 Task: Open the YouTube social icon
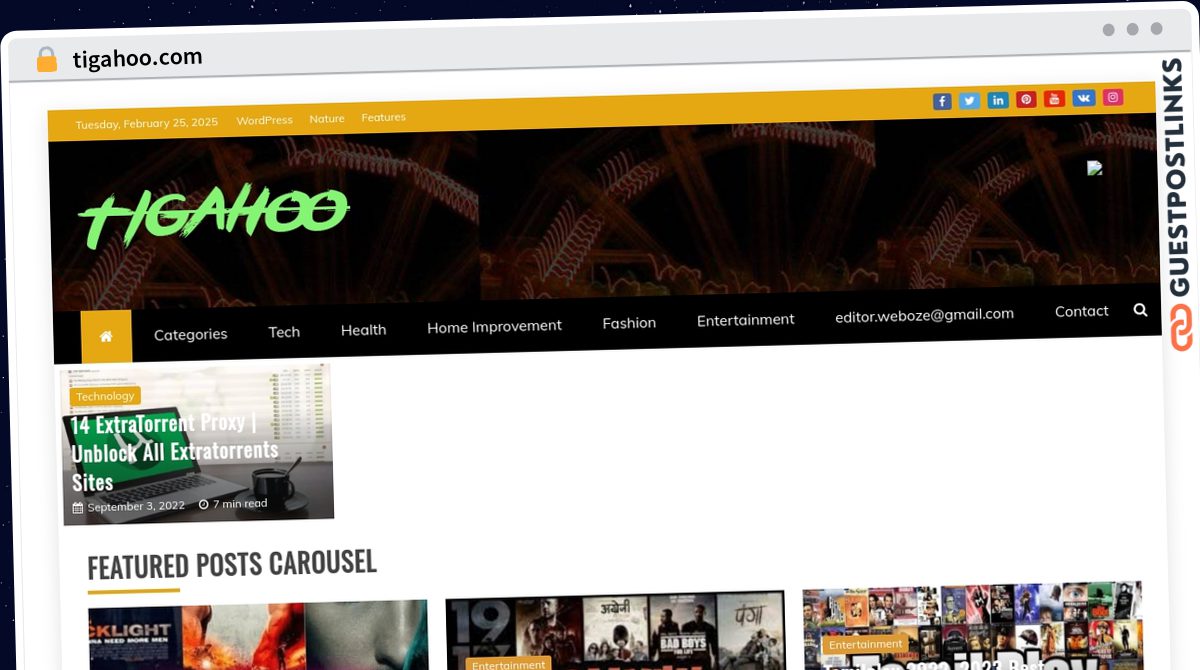click(x=1054, y=98)
